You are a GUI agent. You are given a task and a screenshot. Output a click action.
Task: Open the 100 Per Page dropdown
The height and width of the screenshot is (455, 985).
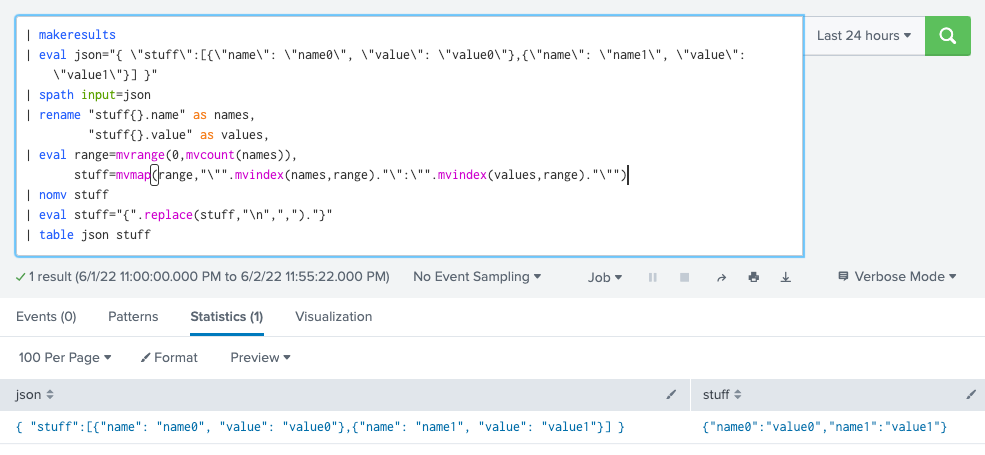[65, 357]
